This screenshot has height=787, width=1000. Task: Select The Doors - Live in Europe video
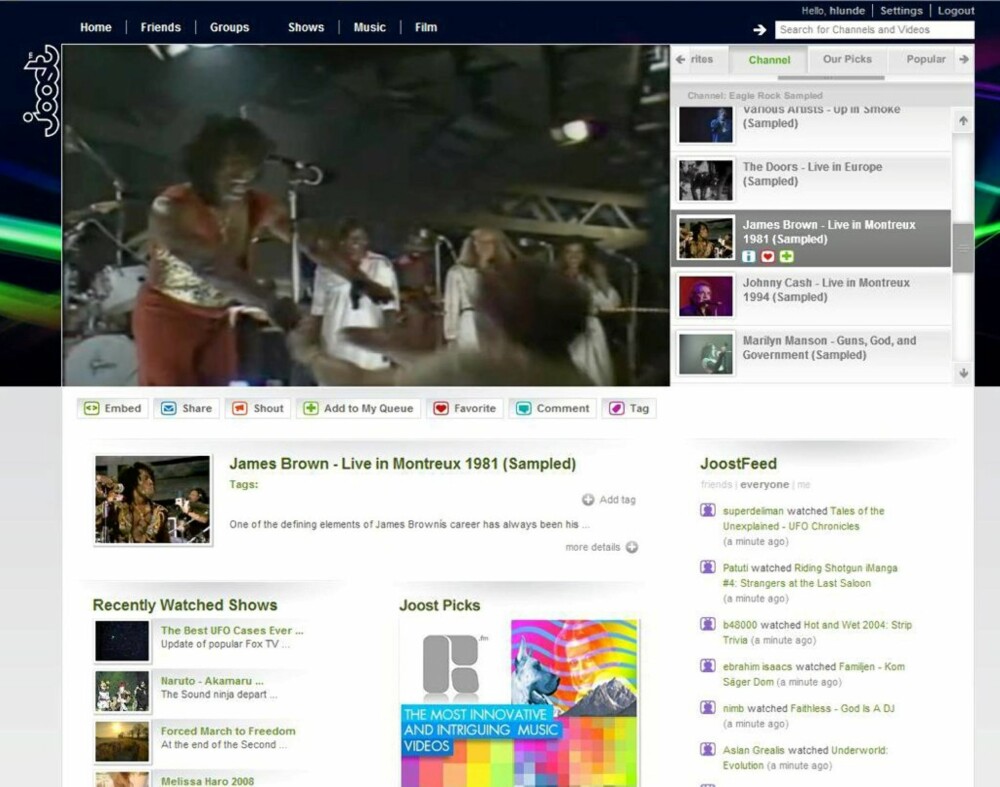[811, 180]
